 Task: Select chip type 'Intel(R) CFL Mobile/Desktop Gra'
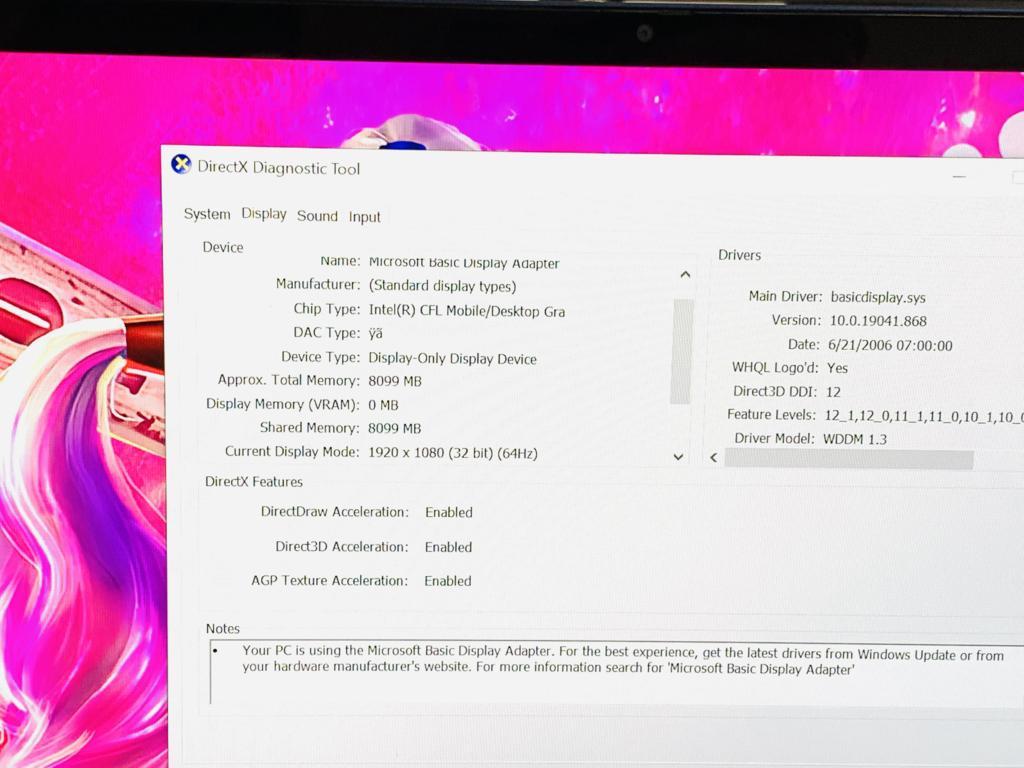tap(466, 311)
